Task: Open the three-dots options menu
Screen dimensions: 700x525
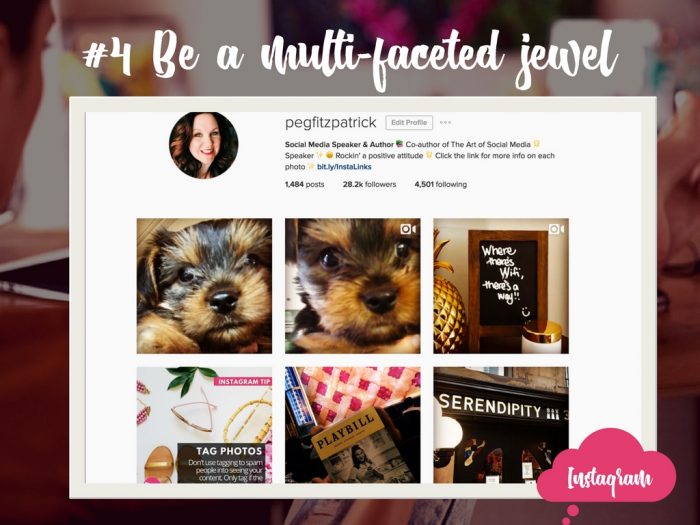Action: coord(446,122)
